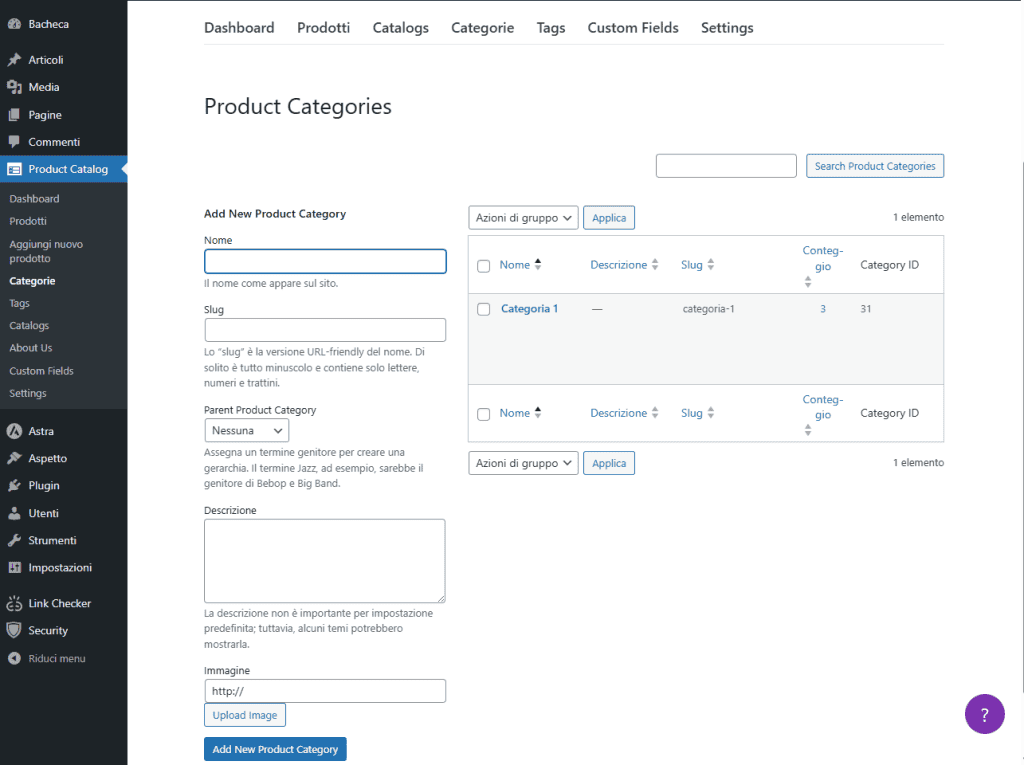This screenshot has width=1024, height=765.
Task: Collapse the sidebar with Riduci menu
Action: (x=14, y=658)
